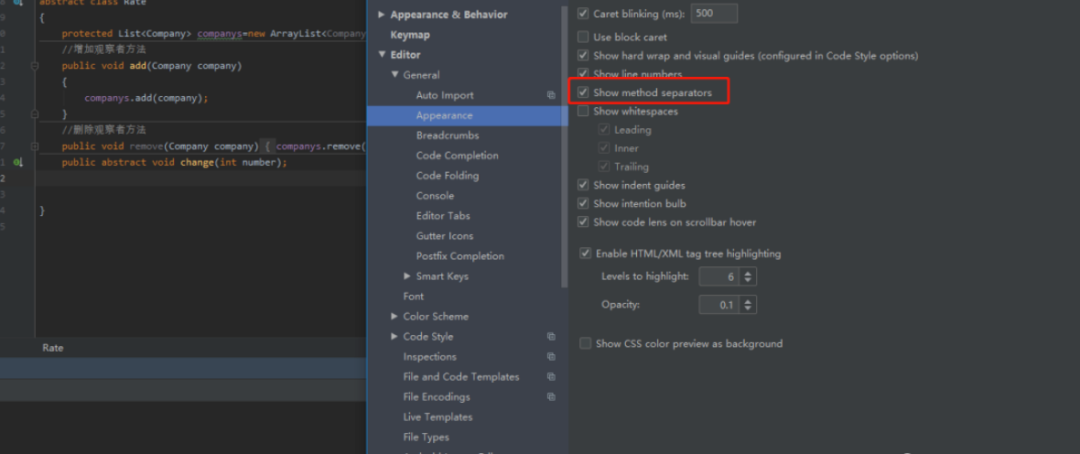1080x454 pixels.
Task: Click the Opacity value field
Action: tap(720, 305)
